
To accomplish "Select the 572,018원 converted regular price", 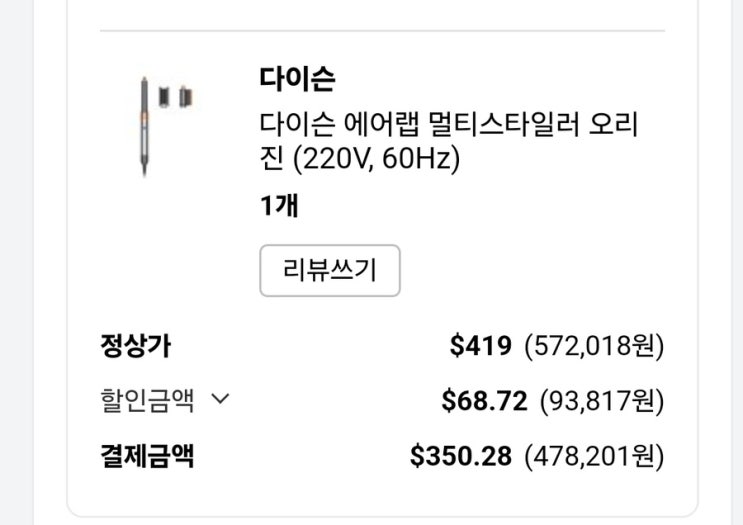I will click(594, 347).
